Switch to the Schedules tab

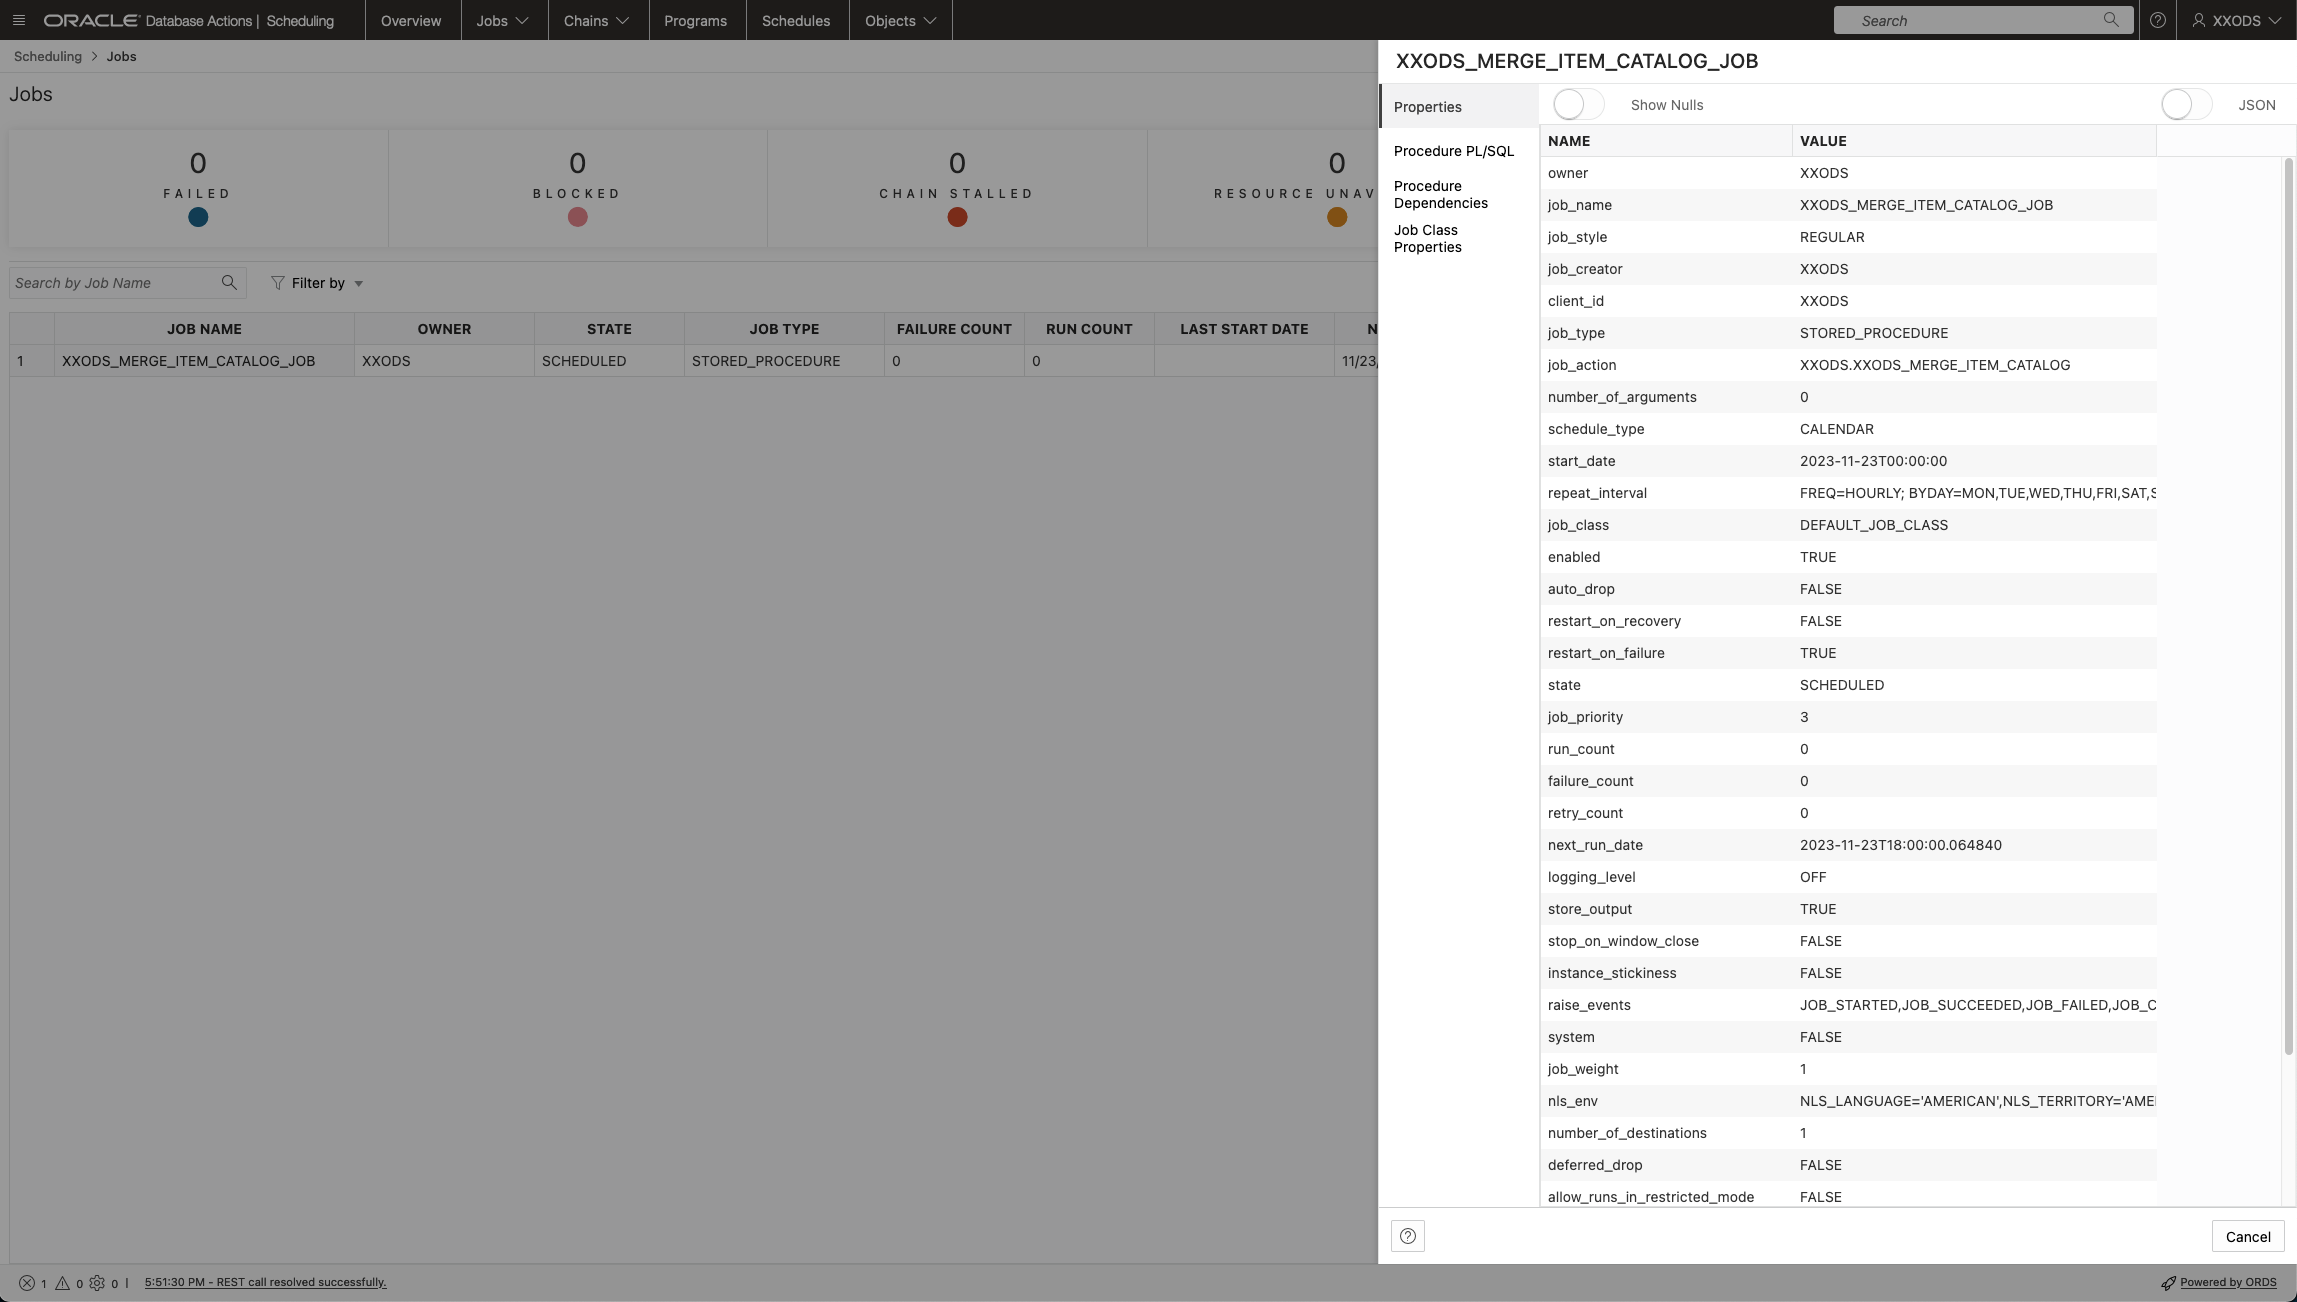tap(795, 20)
